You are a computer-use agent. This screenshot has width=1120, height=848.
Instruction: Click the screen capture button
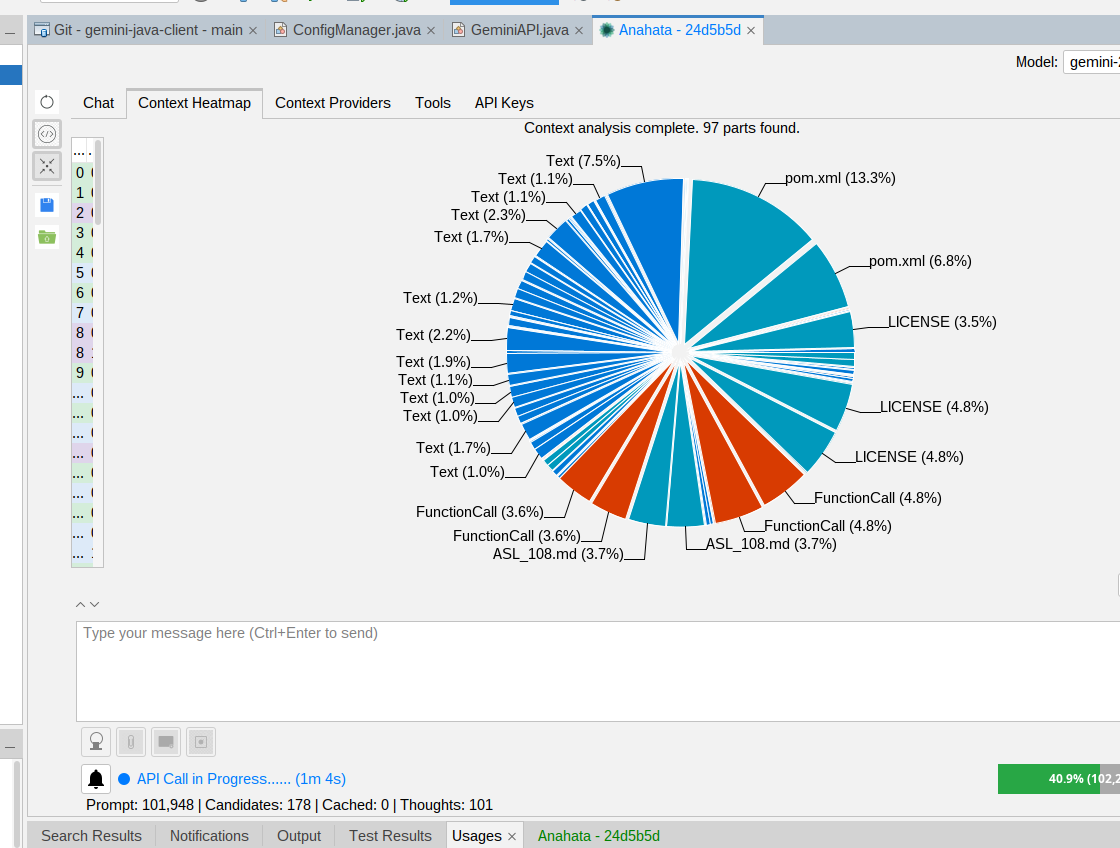click(x=166, y=742)
